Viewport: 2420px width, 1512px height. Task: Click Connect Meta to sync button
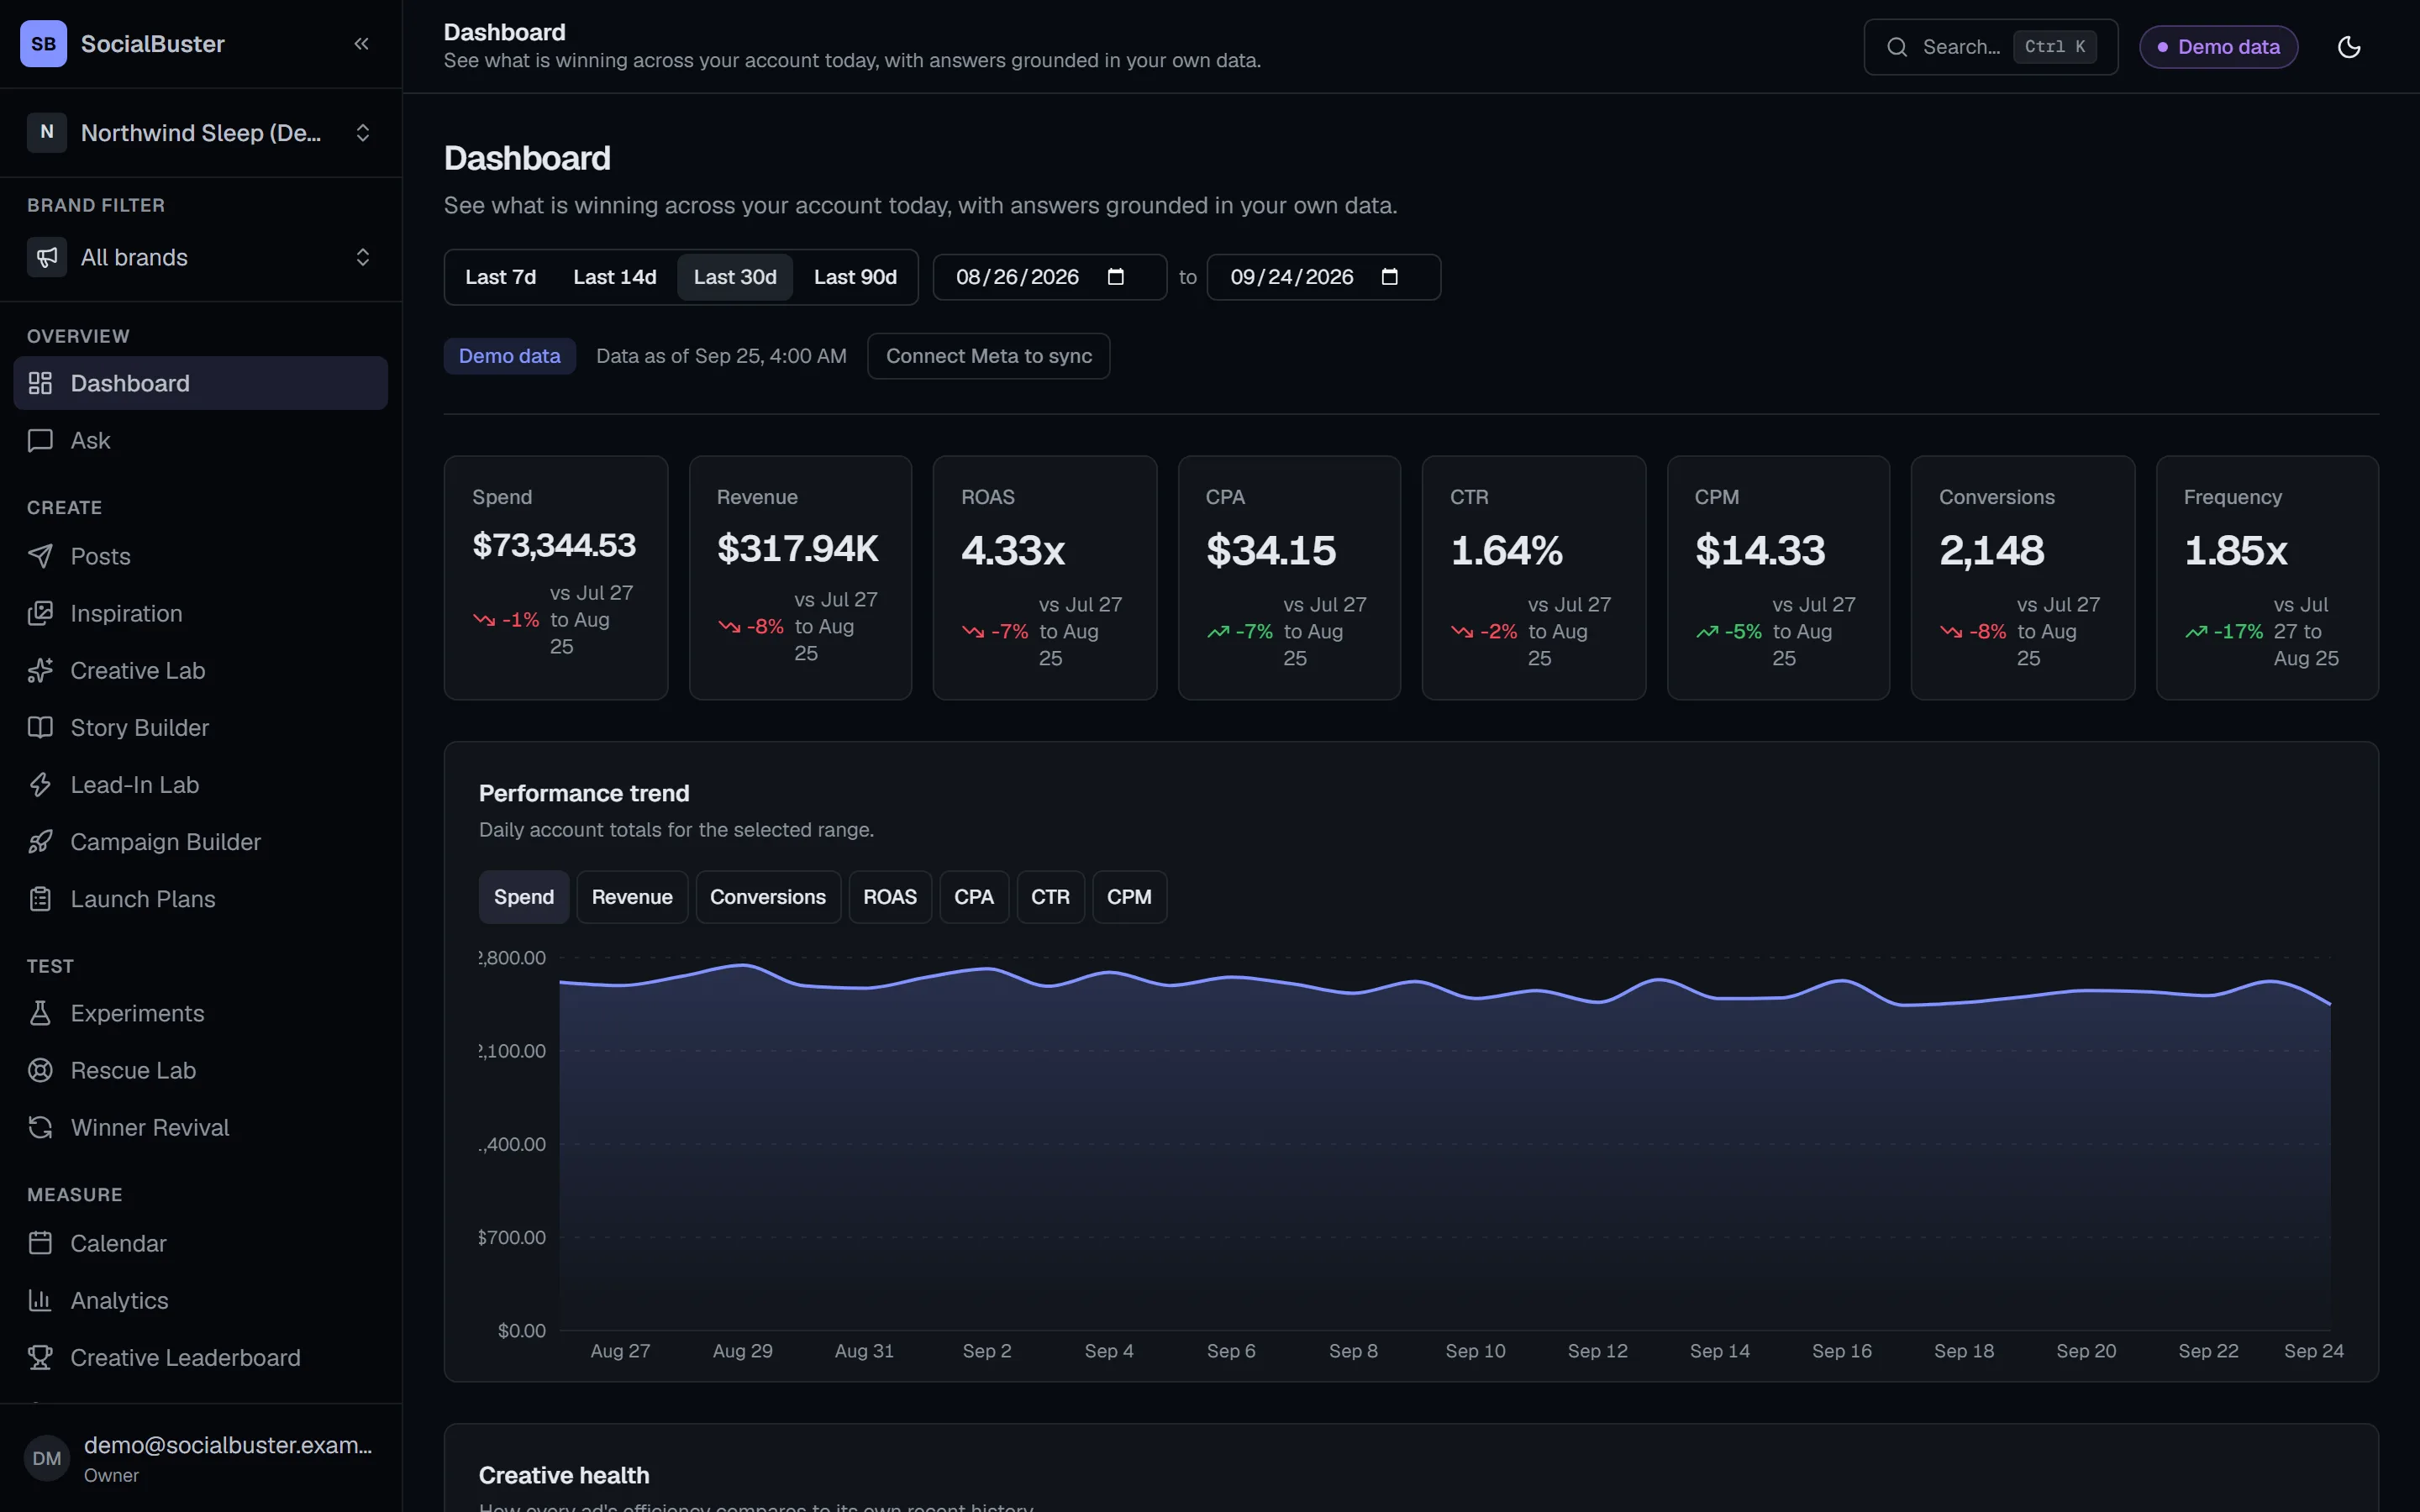989,356
